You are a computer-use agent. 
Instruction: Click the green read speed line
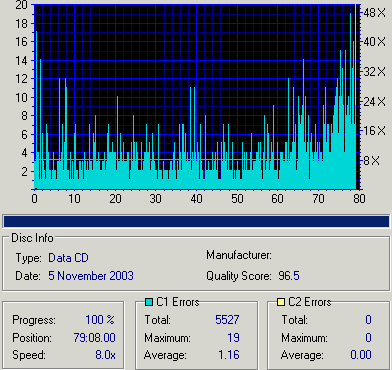point(193,160)
